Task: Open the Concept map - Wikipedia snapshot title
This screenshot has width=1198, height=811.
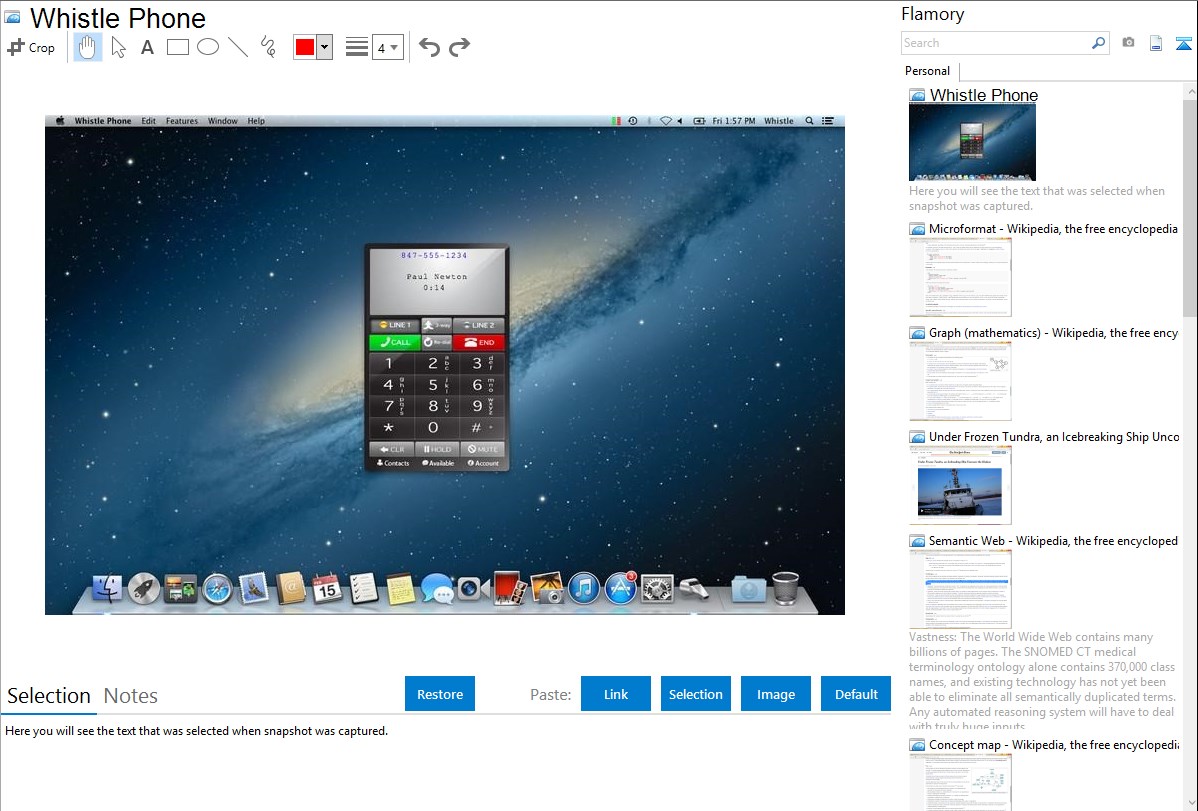Action: (x=1053, y=744)
